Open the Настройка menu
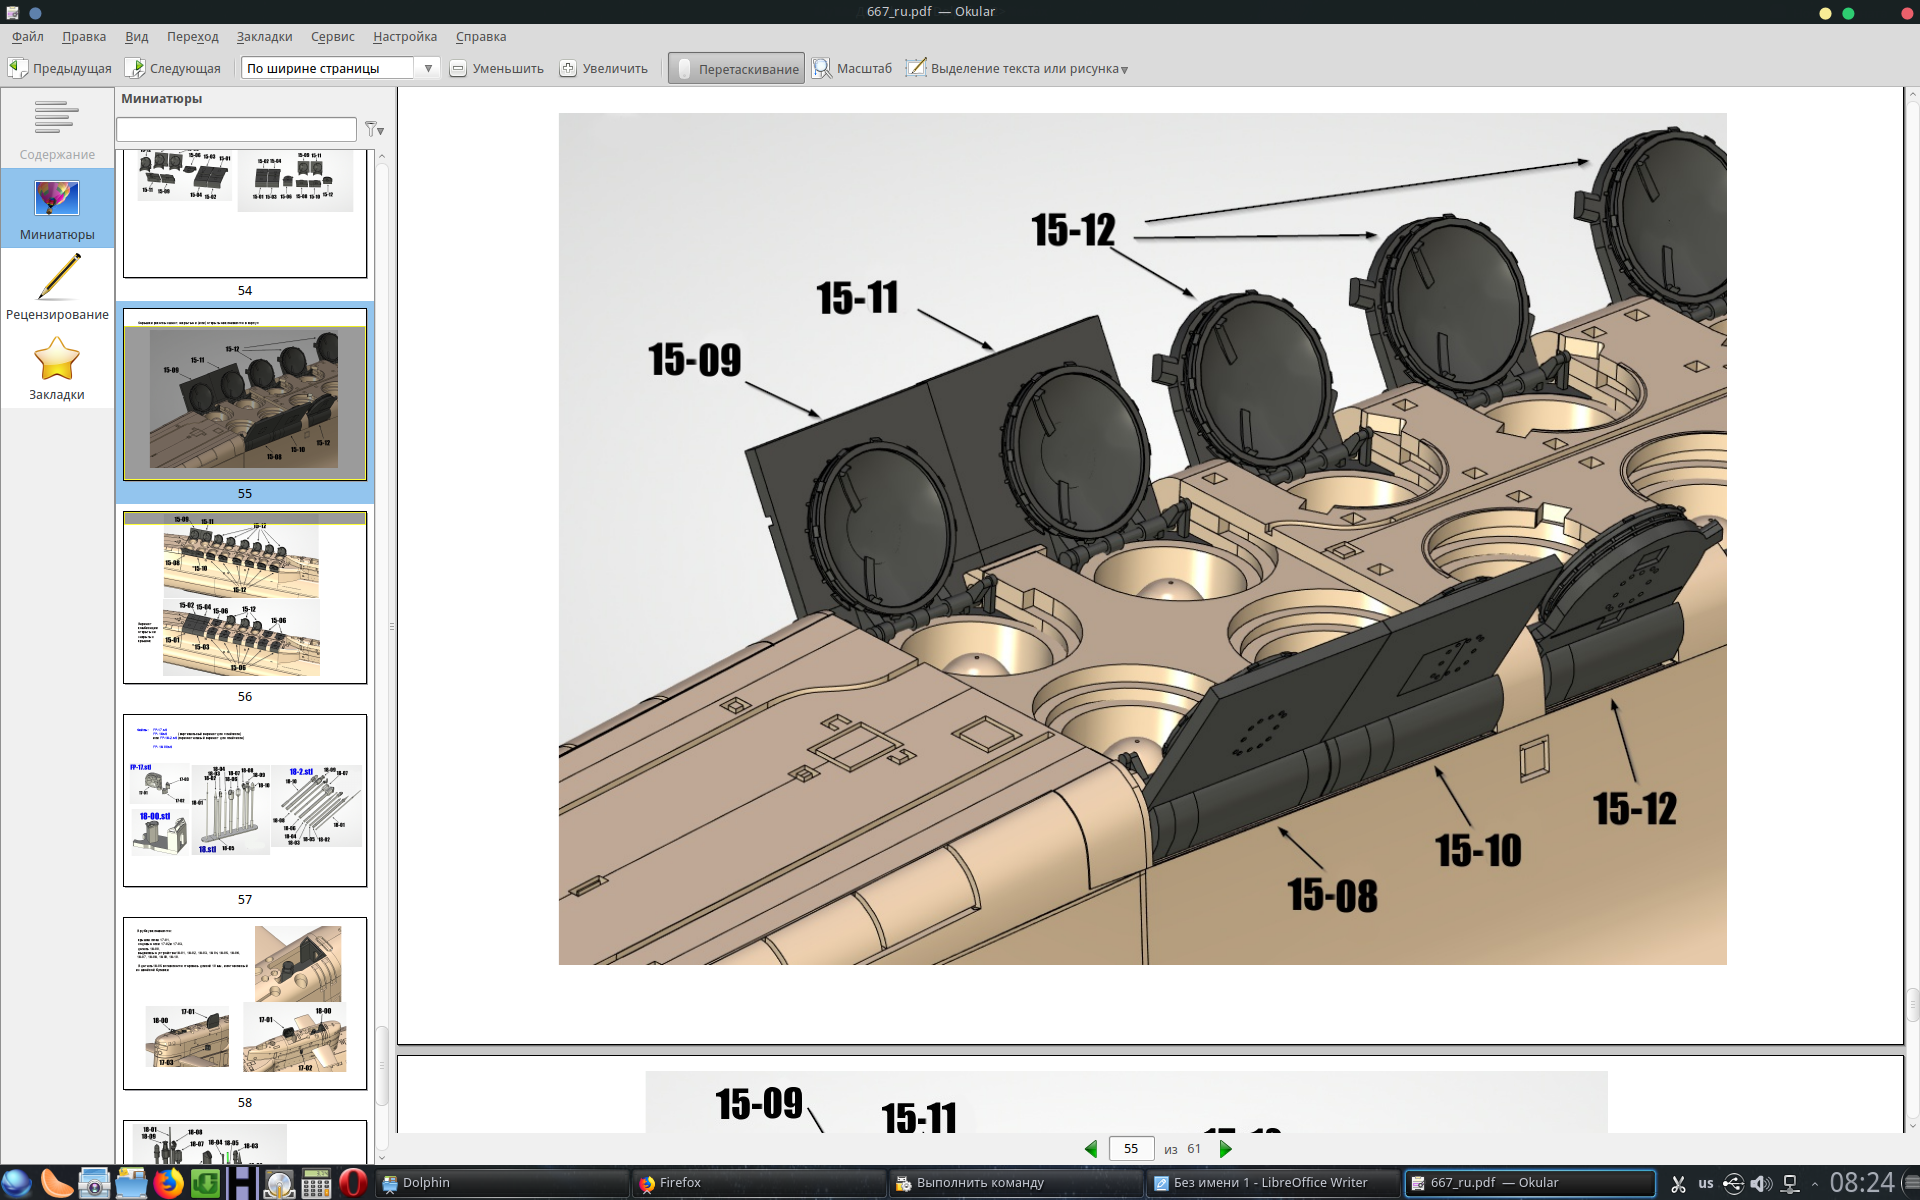This screenshot has height=1200, width=1920. (x=405, y=36)
